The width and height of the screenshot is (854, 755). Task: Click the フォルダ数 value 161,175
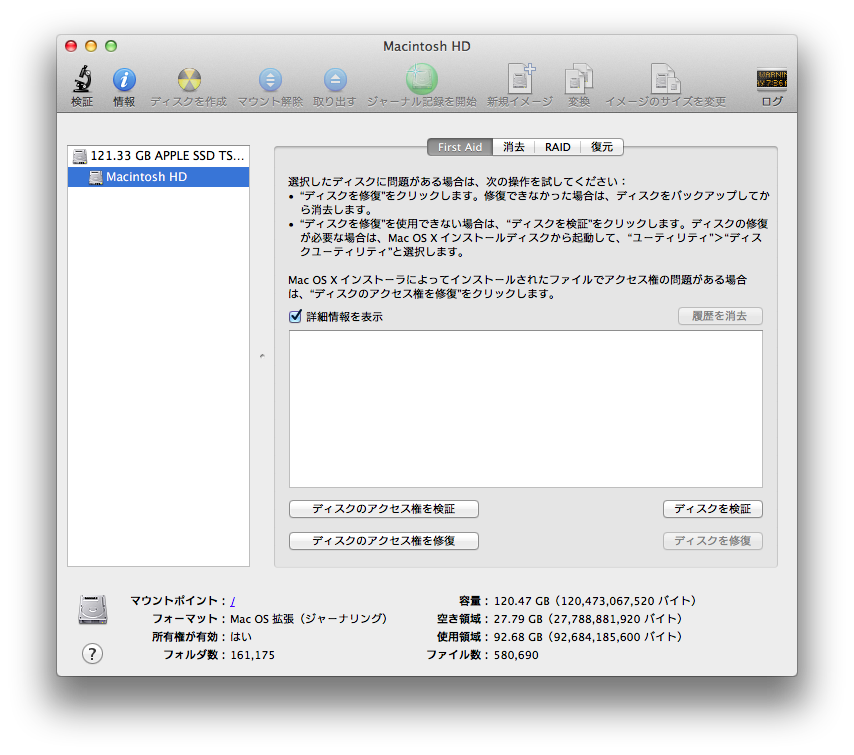pyautogui.click(x=253, y=655)
